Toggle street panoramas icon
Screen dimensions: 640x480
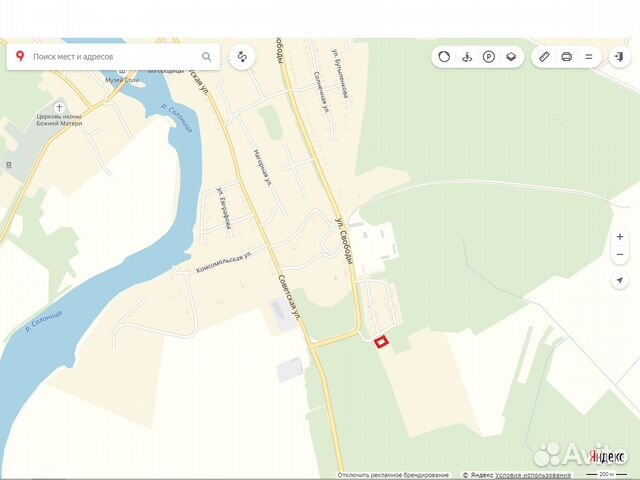pos(467,57)
